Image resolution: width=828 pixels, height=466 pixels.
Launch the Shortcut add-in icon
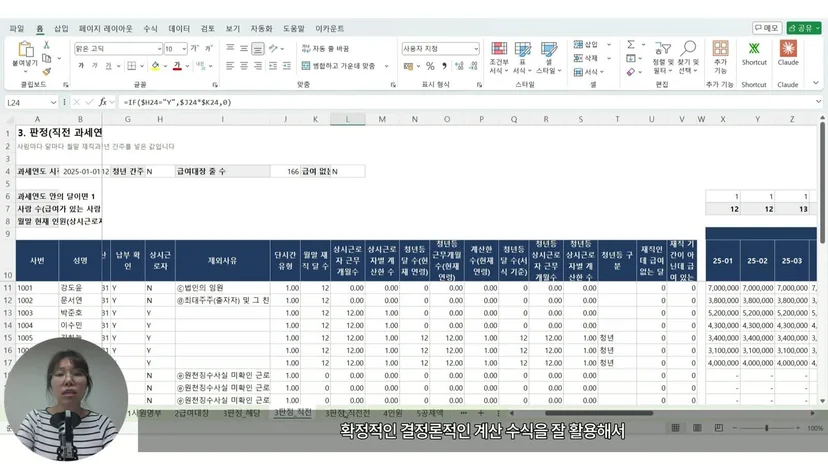[x=754, y=54]
